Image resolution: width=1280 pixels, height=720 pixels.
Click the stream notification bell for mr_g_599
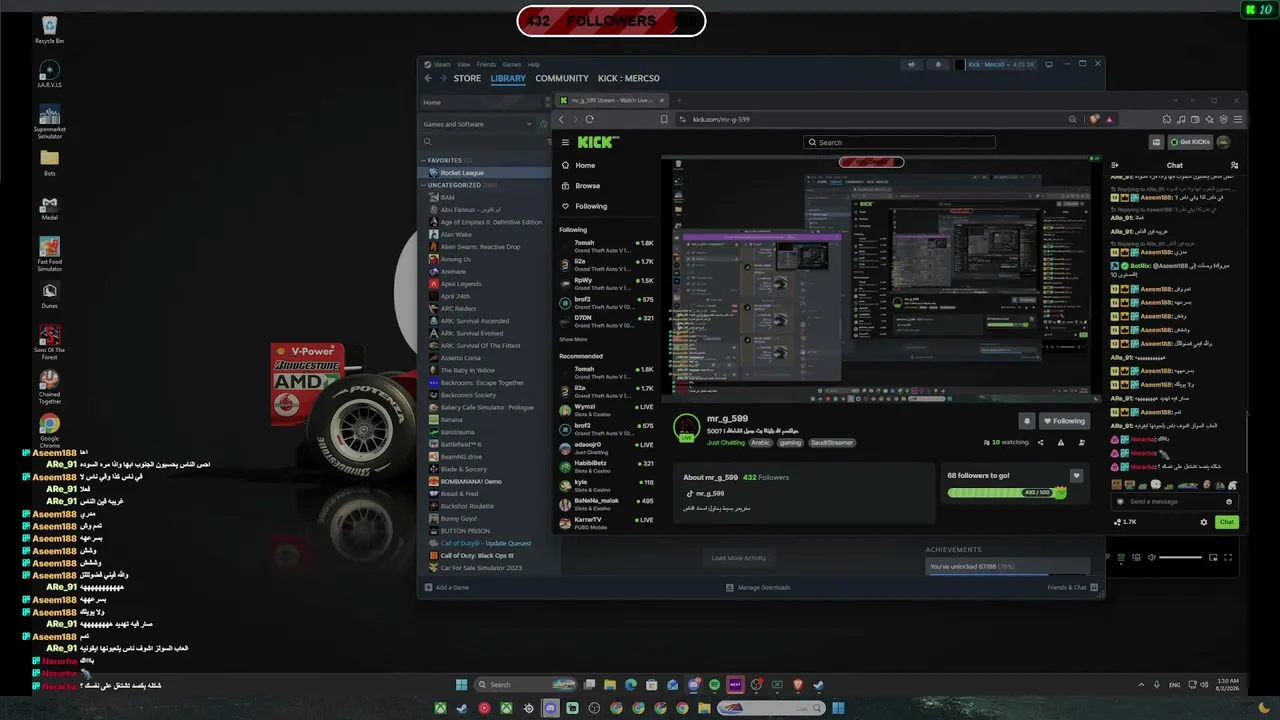1026,421
